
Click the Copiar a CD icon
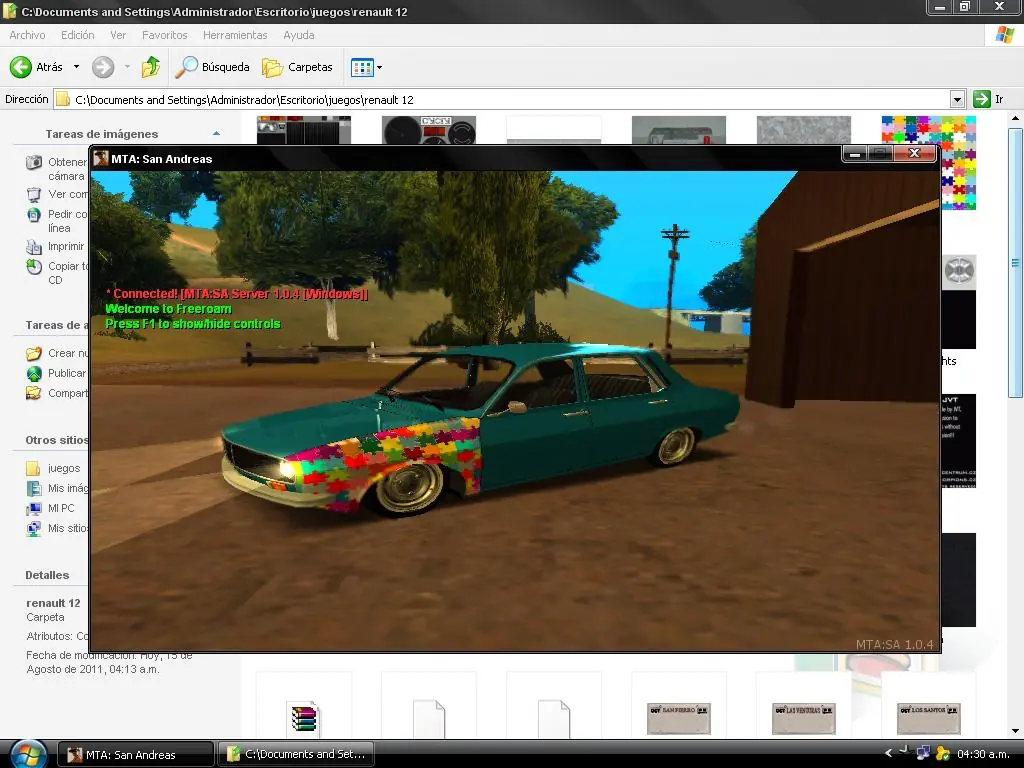tap(34, 266)
